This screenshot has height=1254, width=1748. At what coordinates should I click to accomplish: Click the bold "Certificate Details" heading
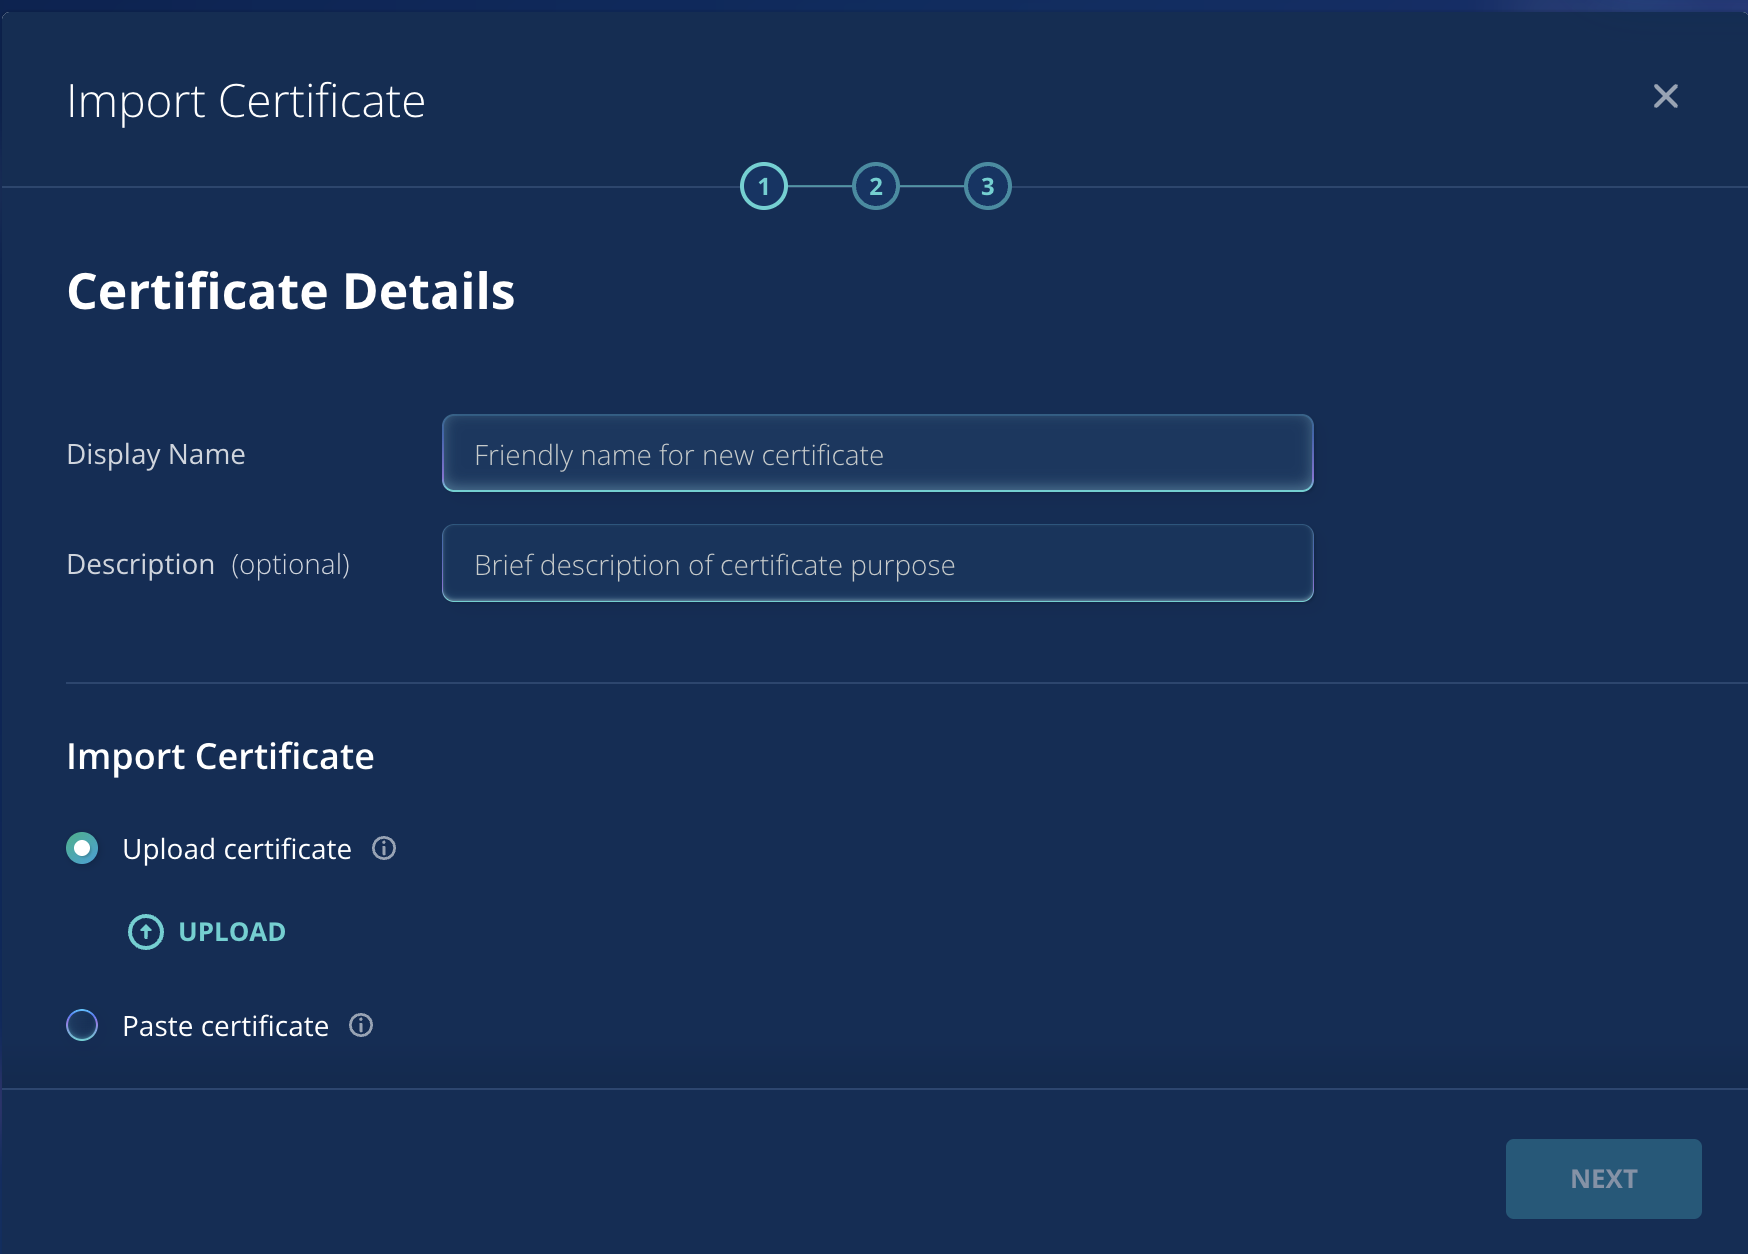290,291
